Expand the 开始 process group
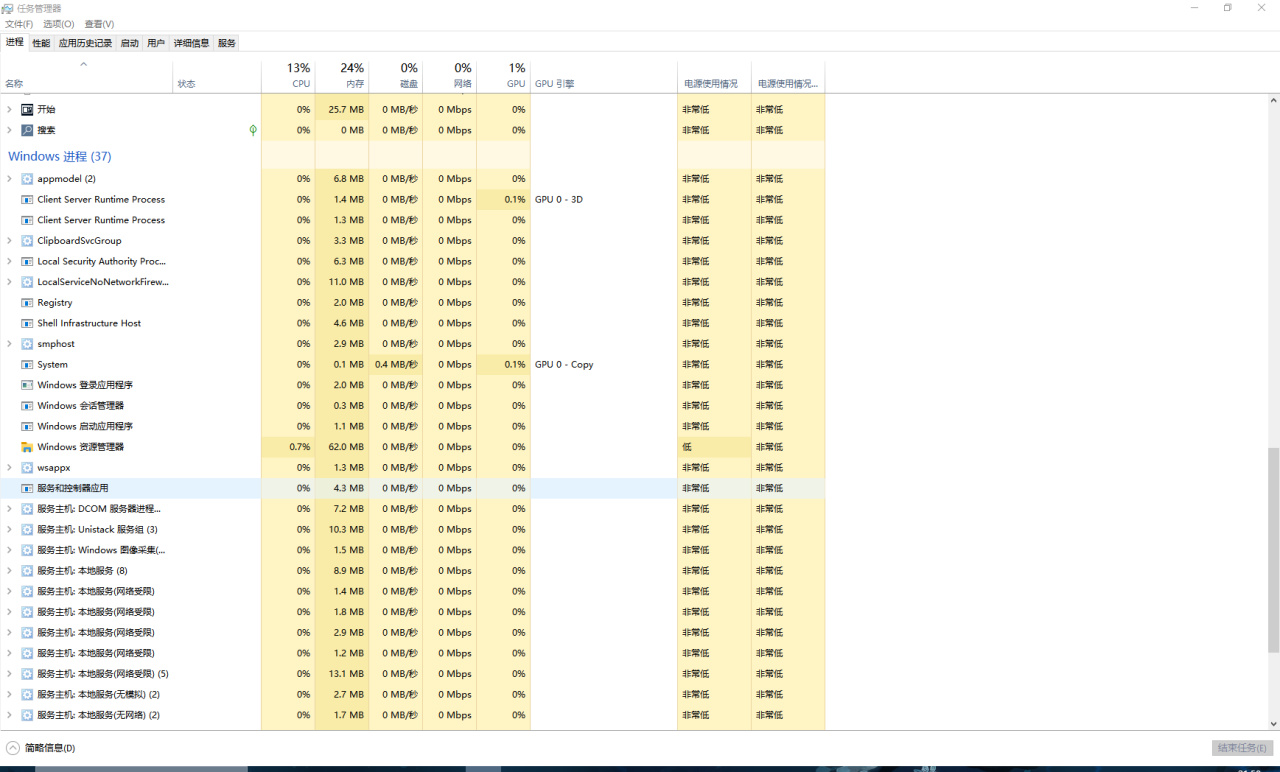 10,109
